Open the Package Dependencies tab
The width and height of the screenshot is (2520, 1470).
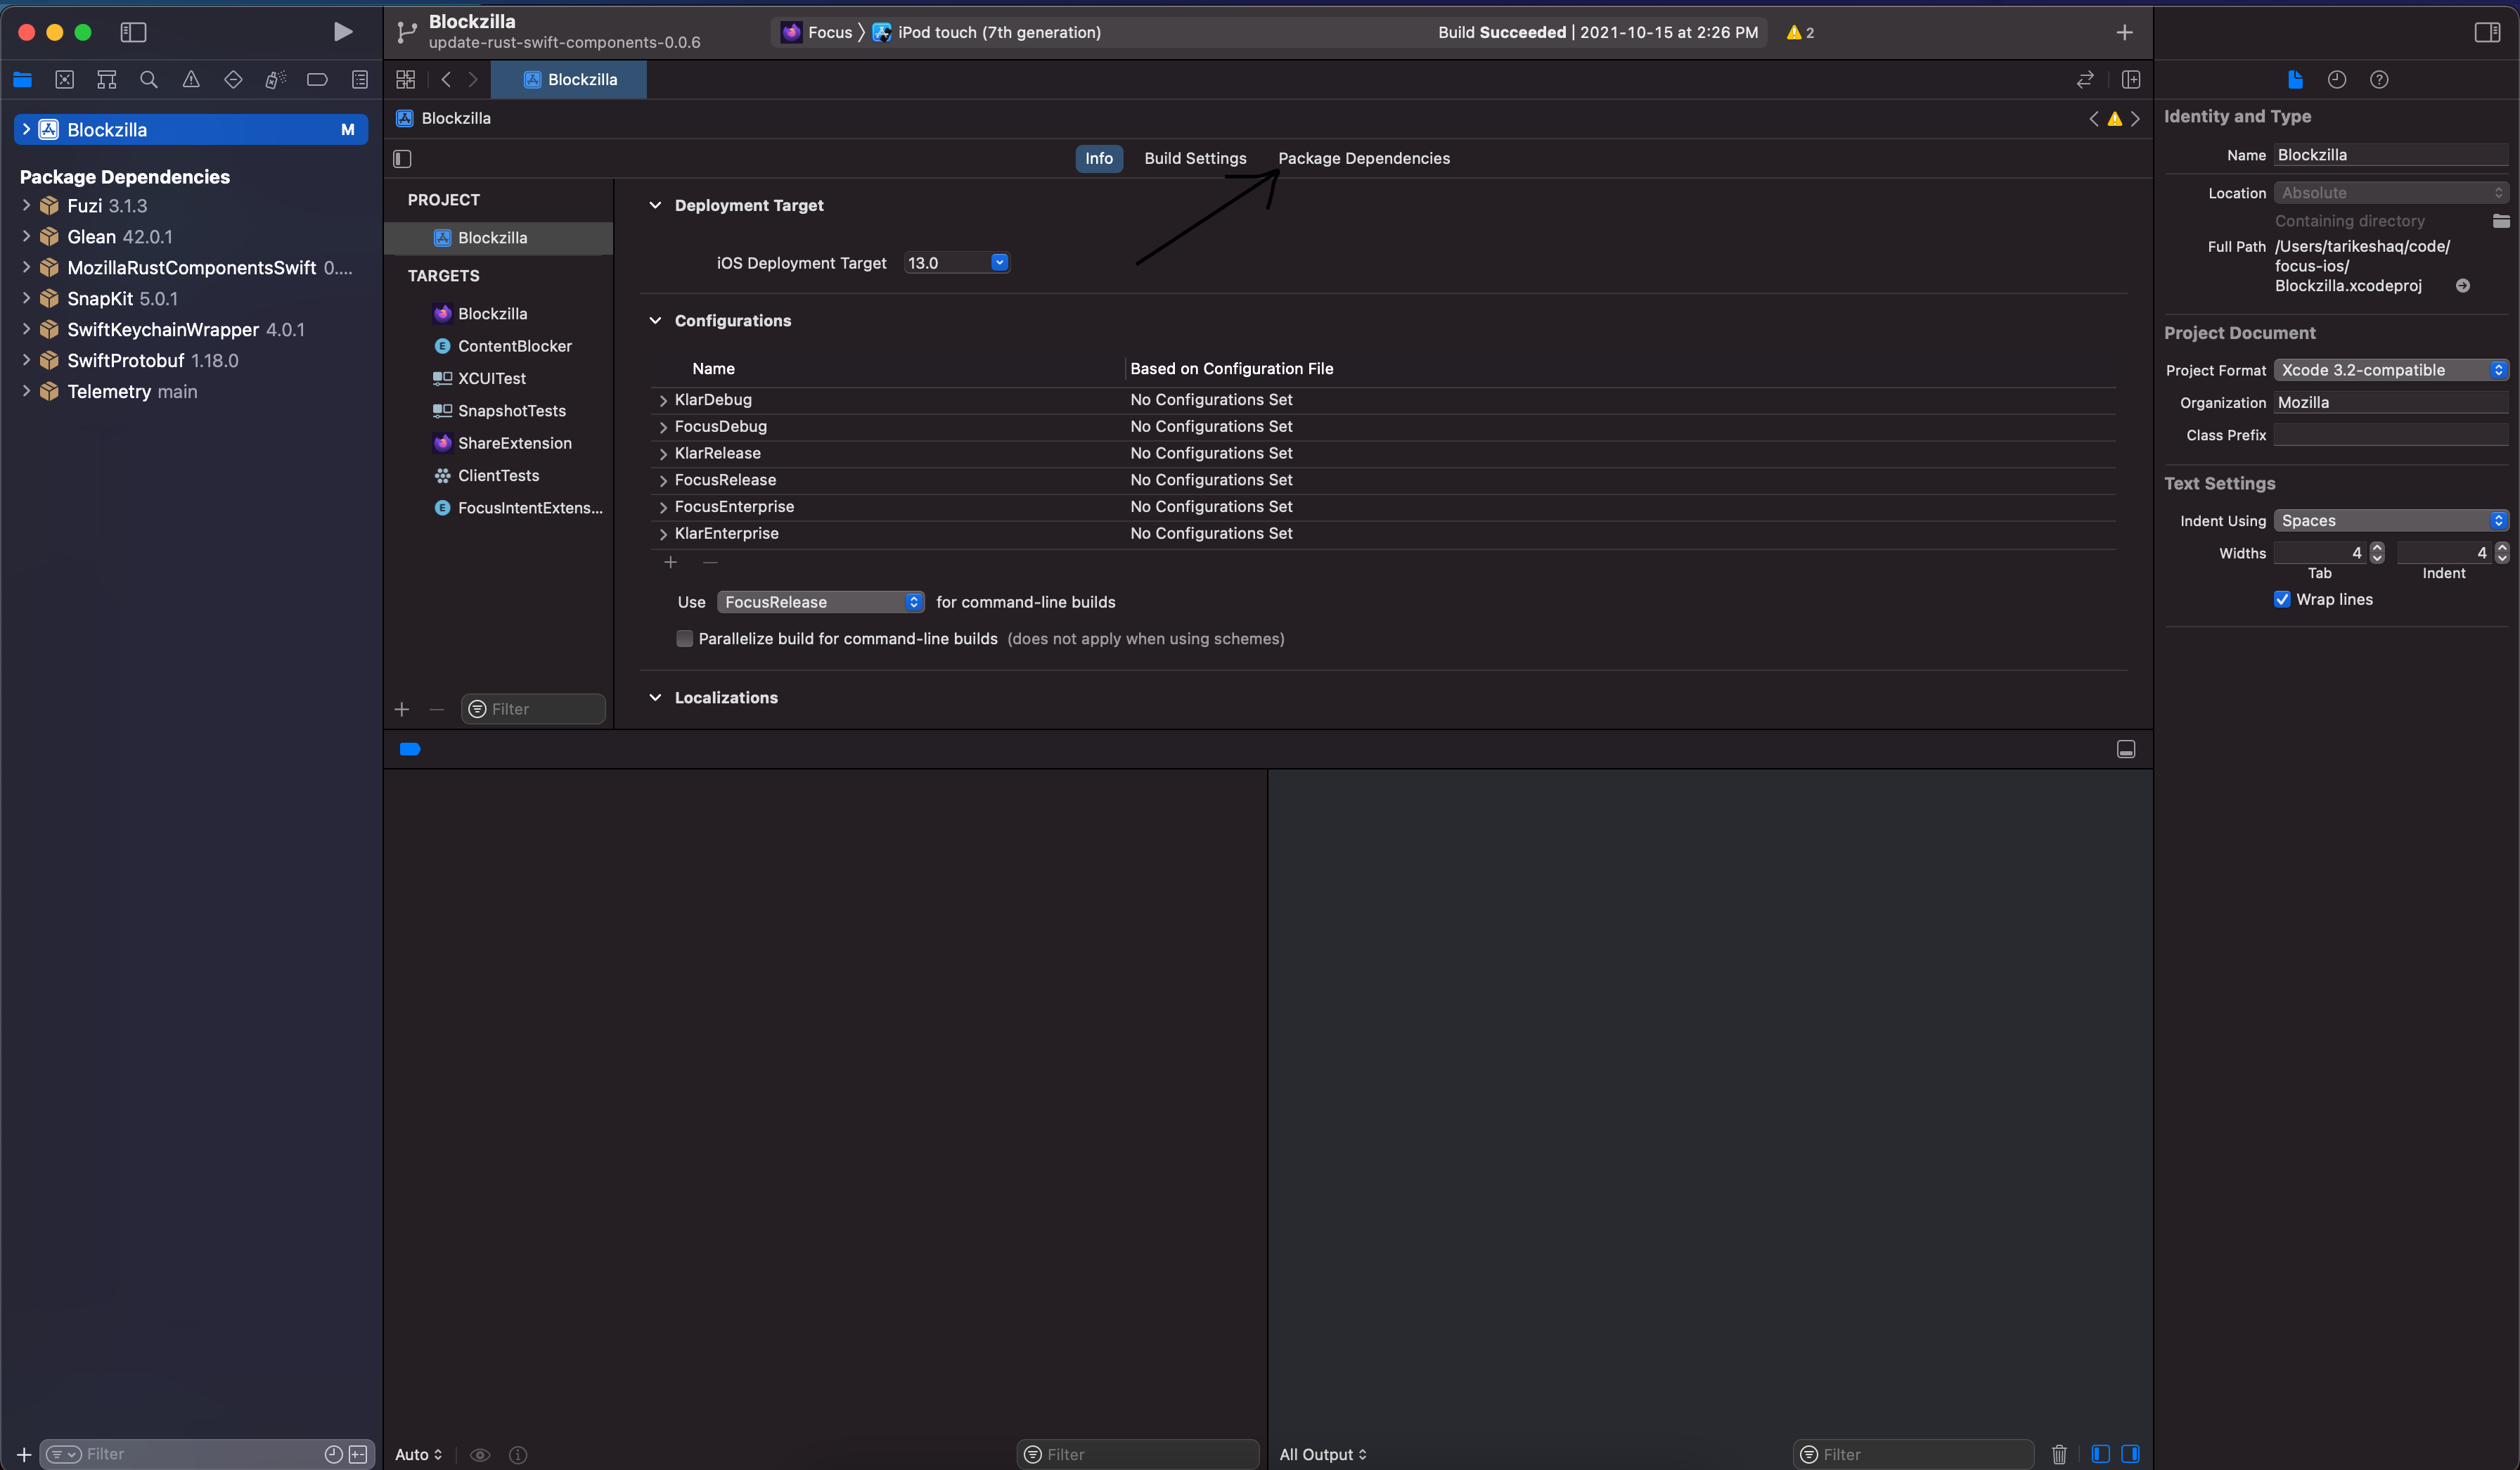point(1363,158)
